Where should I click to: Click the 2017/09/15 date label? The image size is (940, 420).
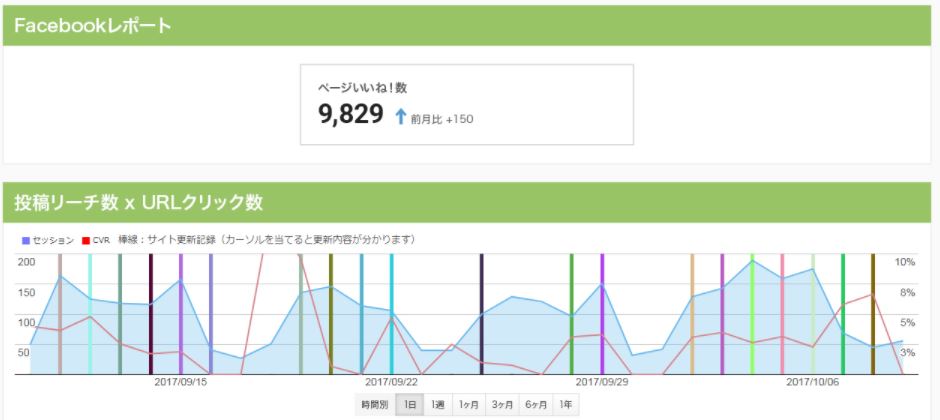[181, 382]
